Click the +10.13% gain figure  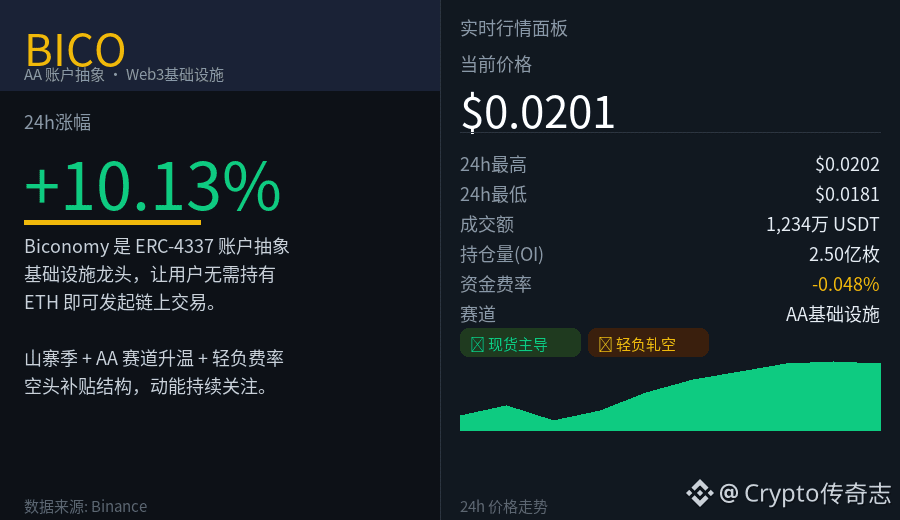click(152, 185)
